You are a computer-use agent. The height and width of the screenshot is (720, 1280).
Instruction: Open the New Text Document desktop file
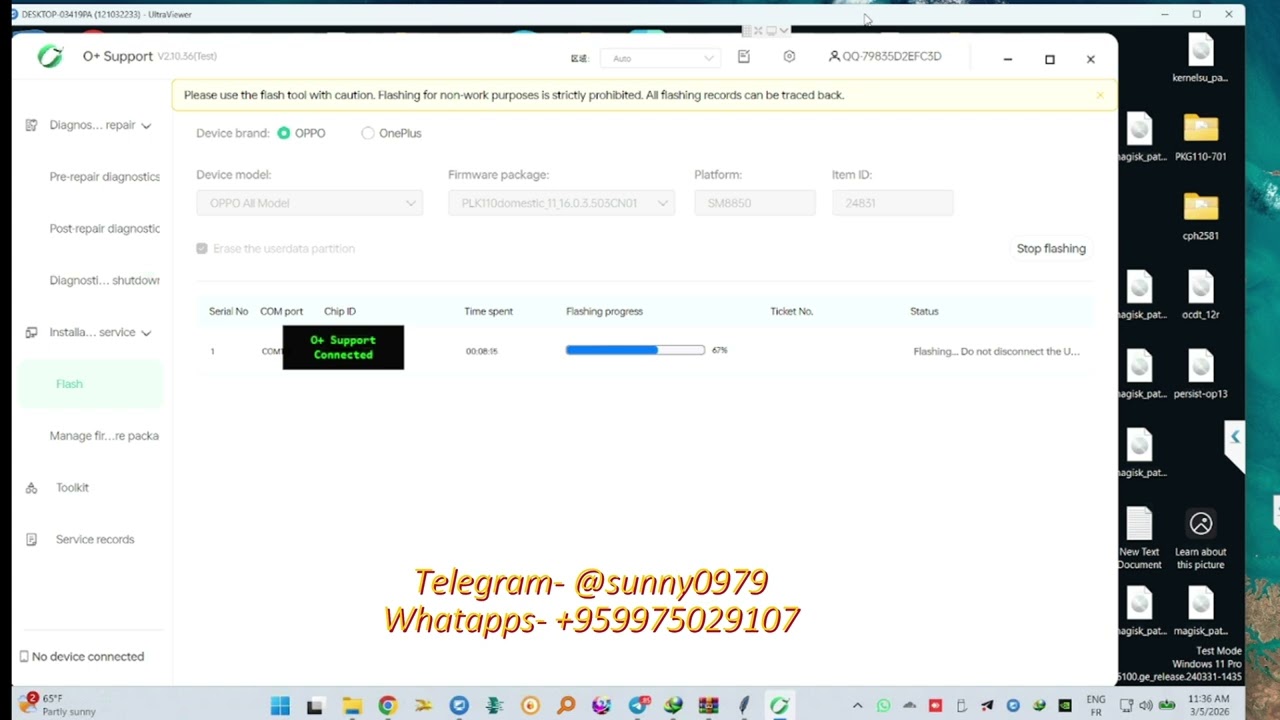[x=1139, y=539]
